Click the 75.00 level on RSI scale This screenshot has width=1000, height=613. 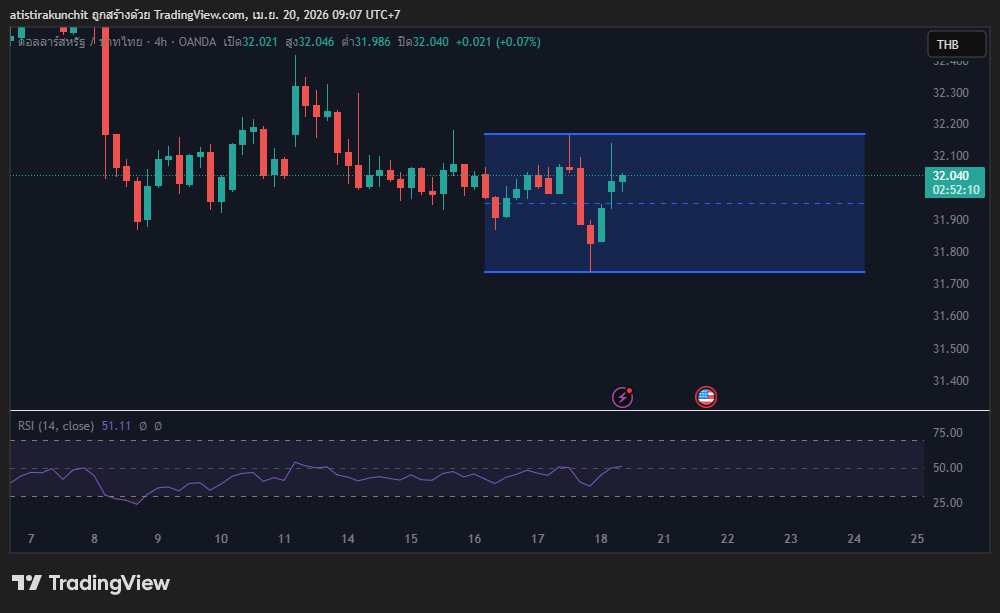click(x=948, y=433)
